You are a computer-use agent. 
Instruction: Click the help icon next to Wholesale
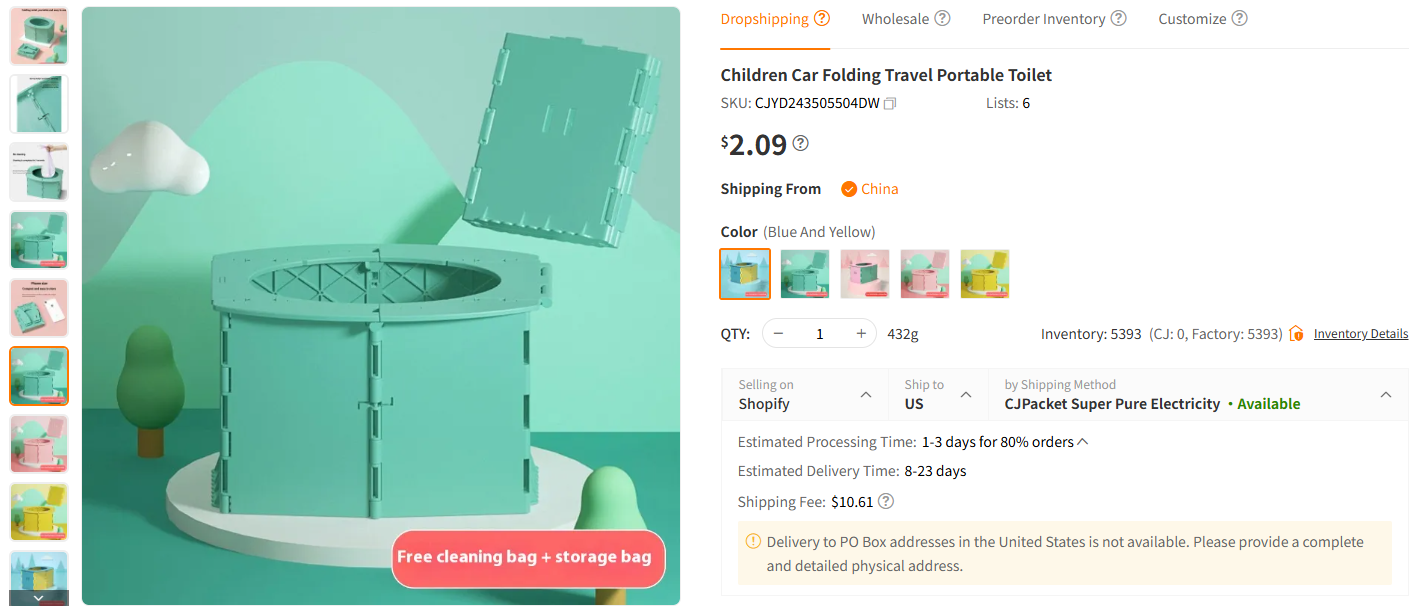pyautogui.click(x=941, y=17)
